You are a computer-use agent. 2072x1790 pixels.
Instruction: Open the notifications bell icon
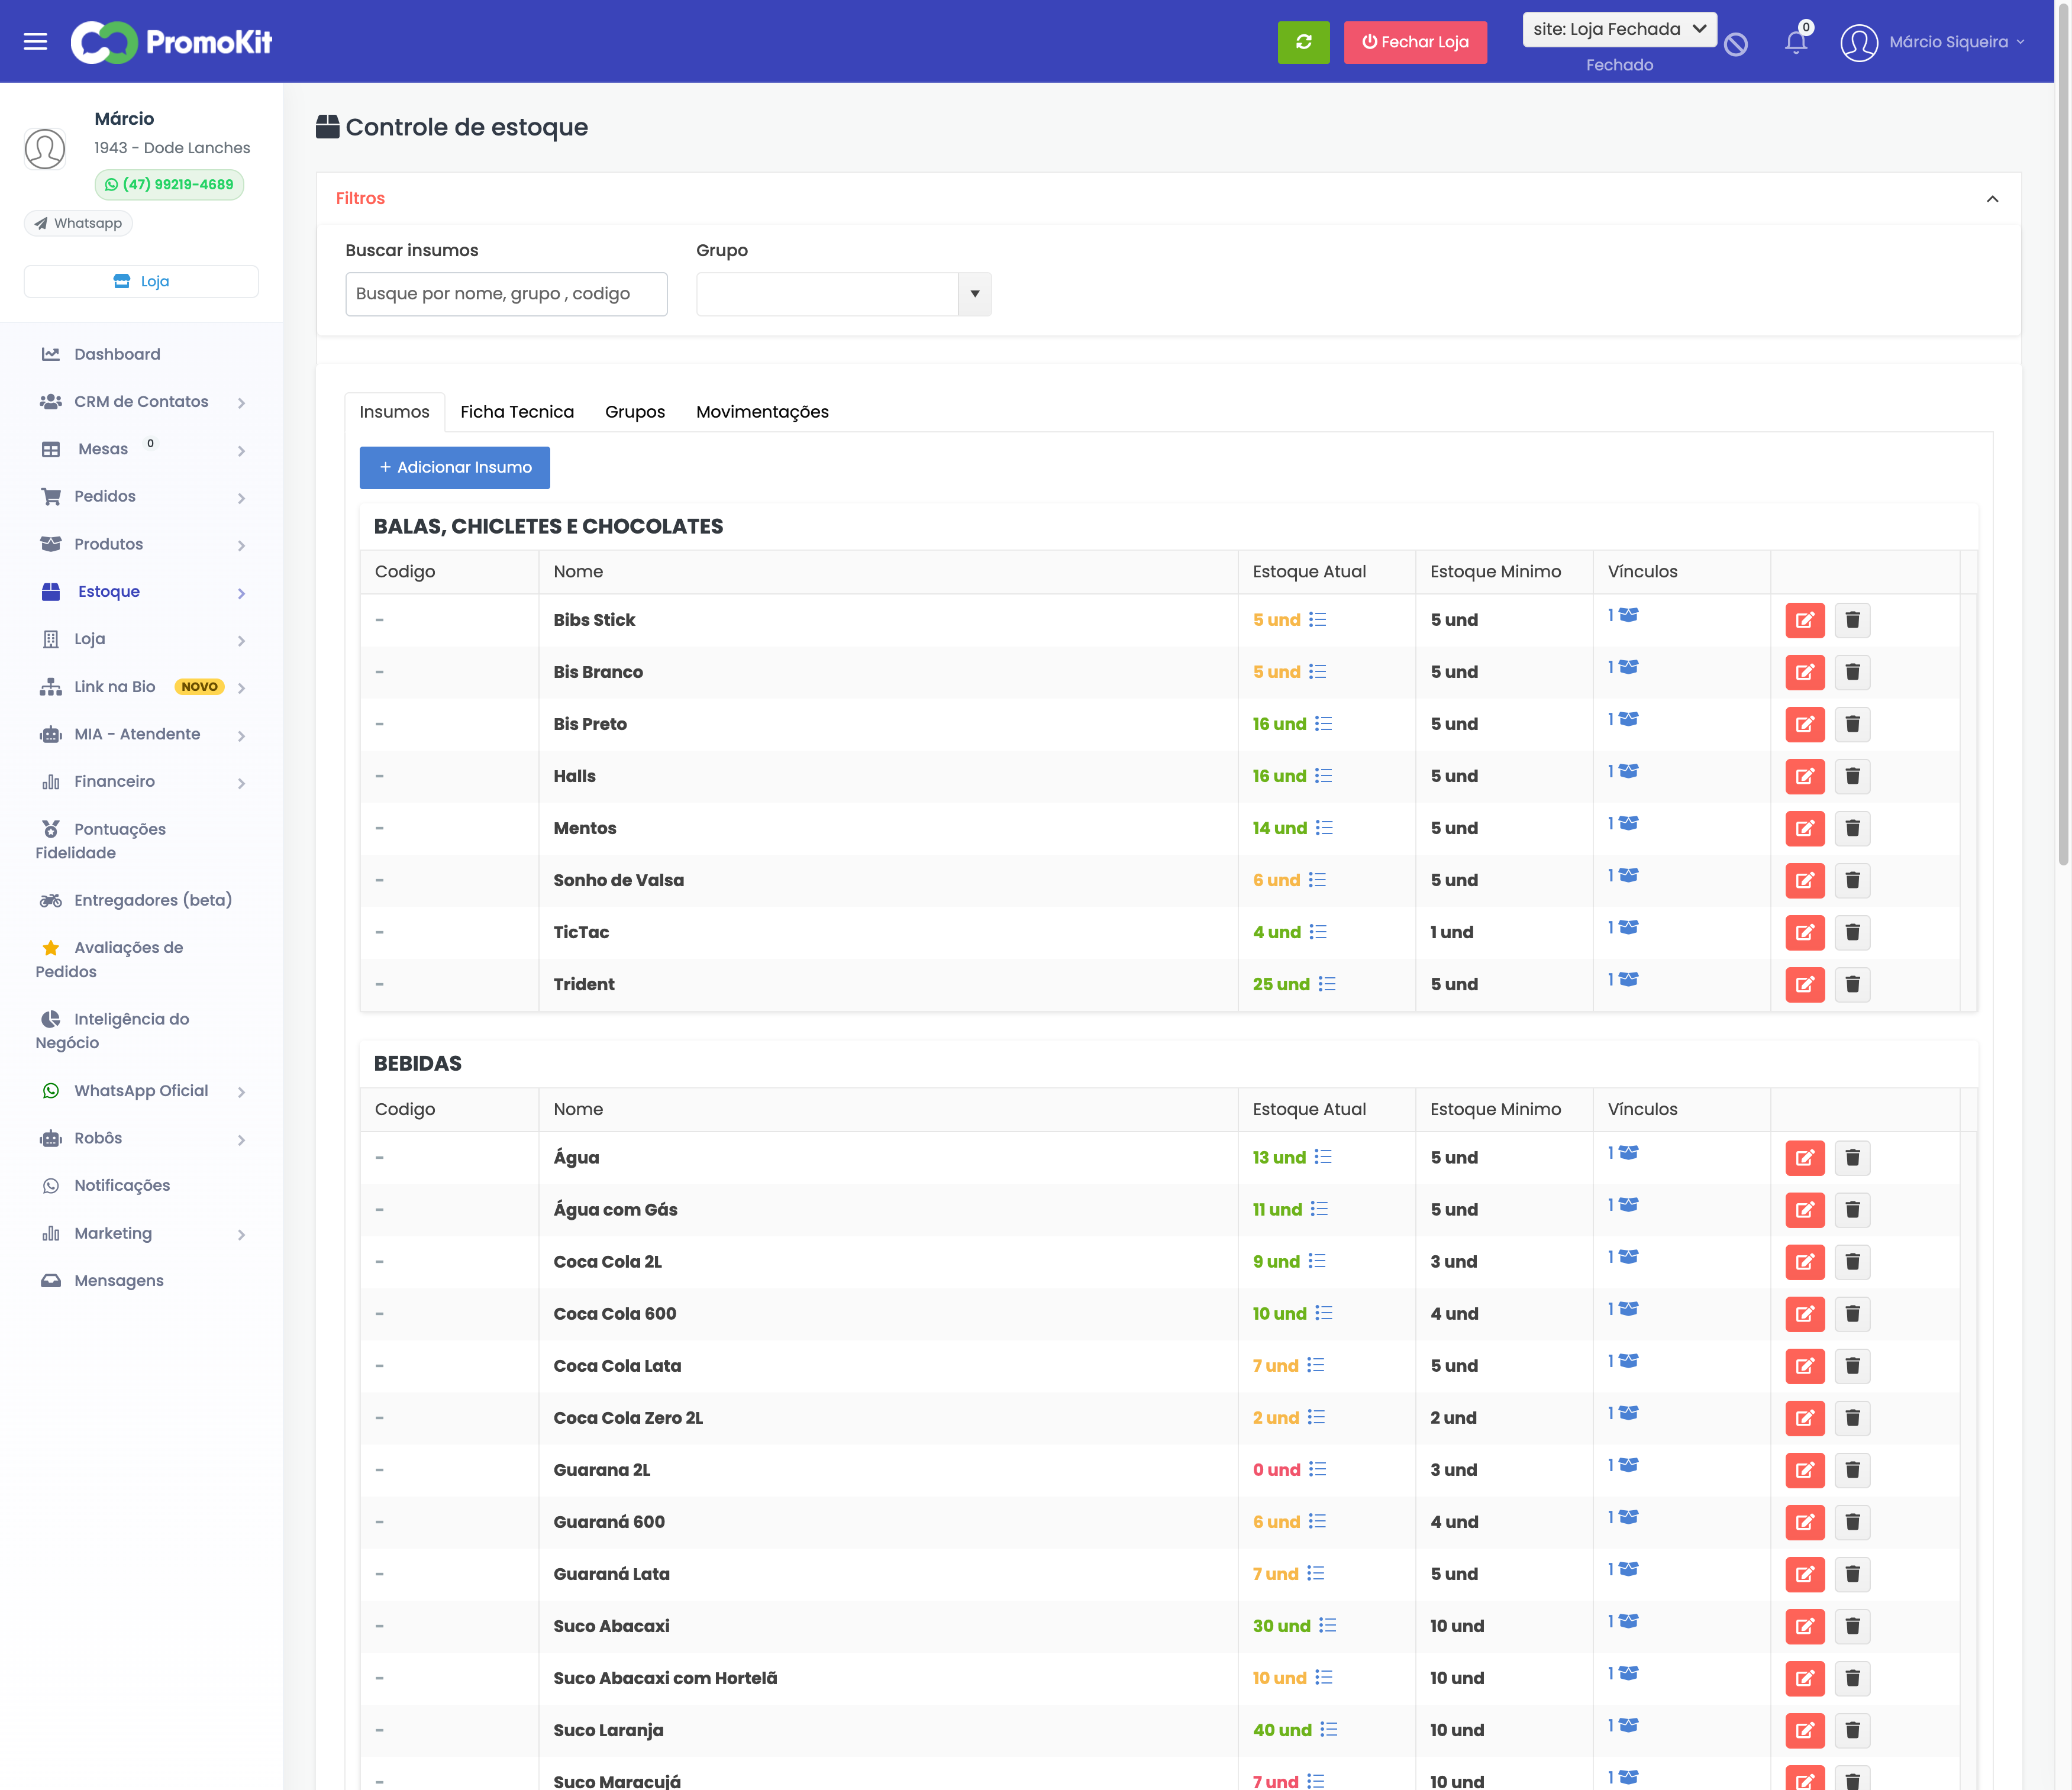coord(1796,42)
